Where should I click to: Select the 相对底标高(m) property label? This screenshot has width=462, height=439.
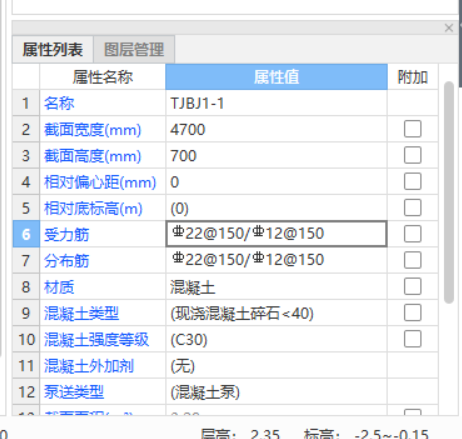point(93,208)
